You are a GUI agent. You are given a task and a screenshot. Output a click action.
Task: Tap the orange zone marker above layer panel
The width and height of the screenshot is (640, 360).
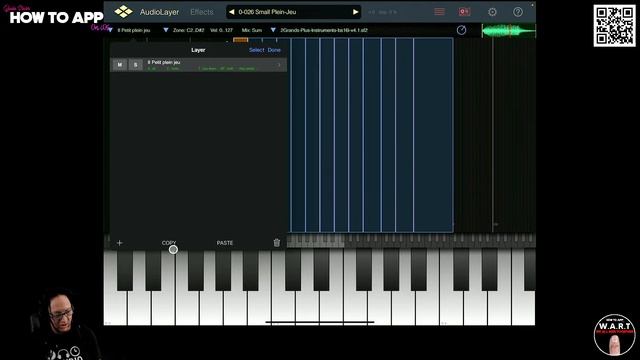[x=240, y=40]
